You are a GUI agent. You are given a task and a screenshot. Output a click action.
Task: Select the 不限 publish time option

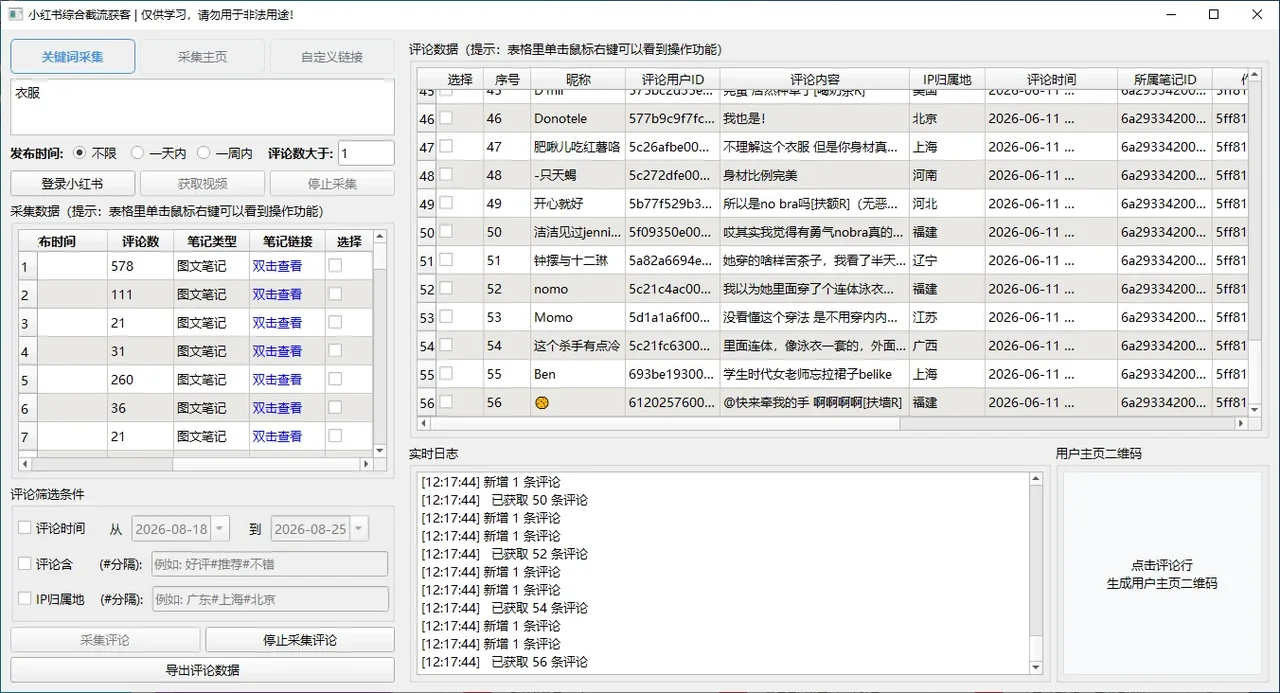point(80,153)
